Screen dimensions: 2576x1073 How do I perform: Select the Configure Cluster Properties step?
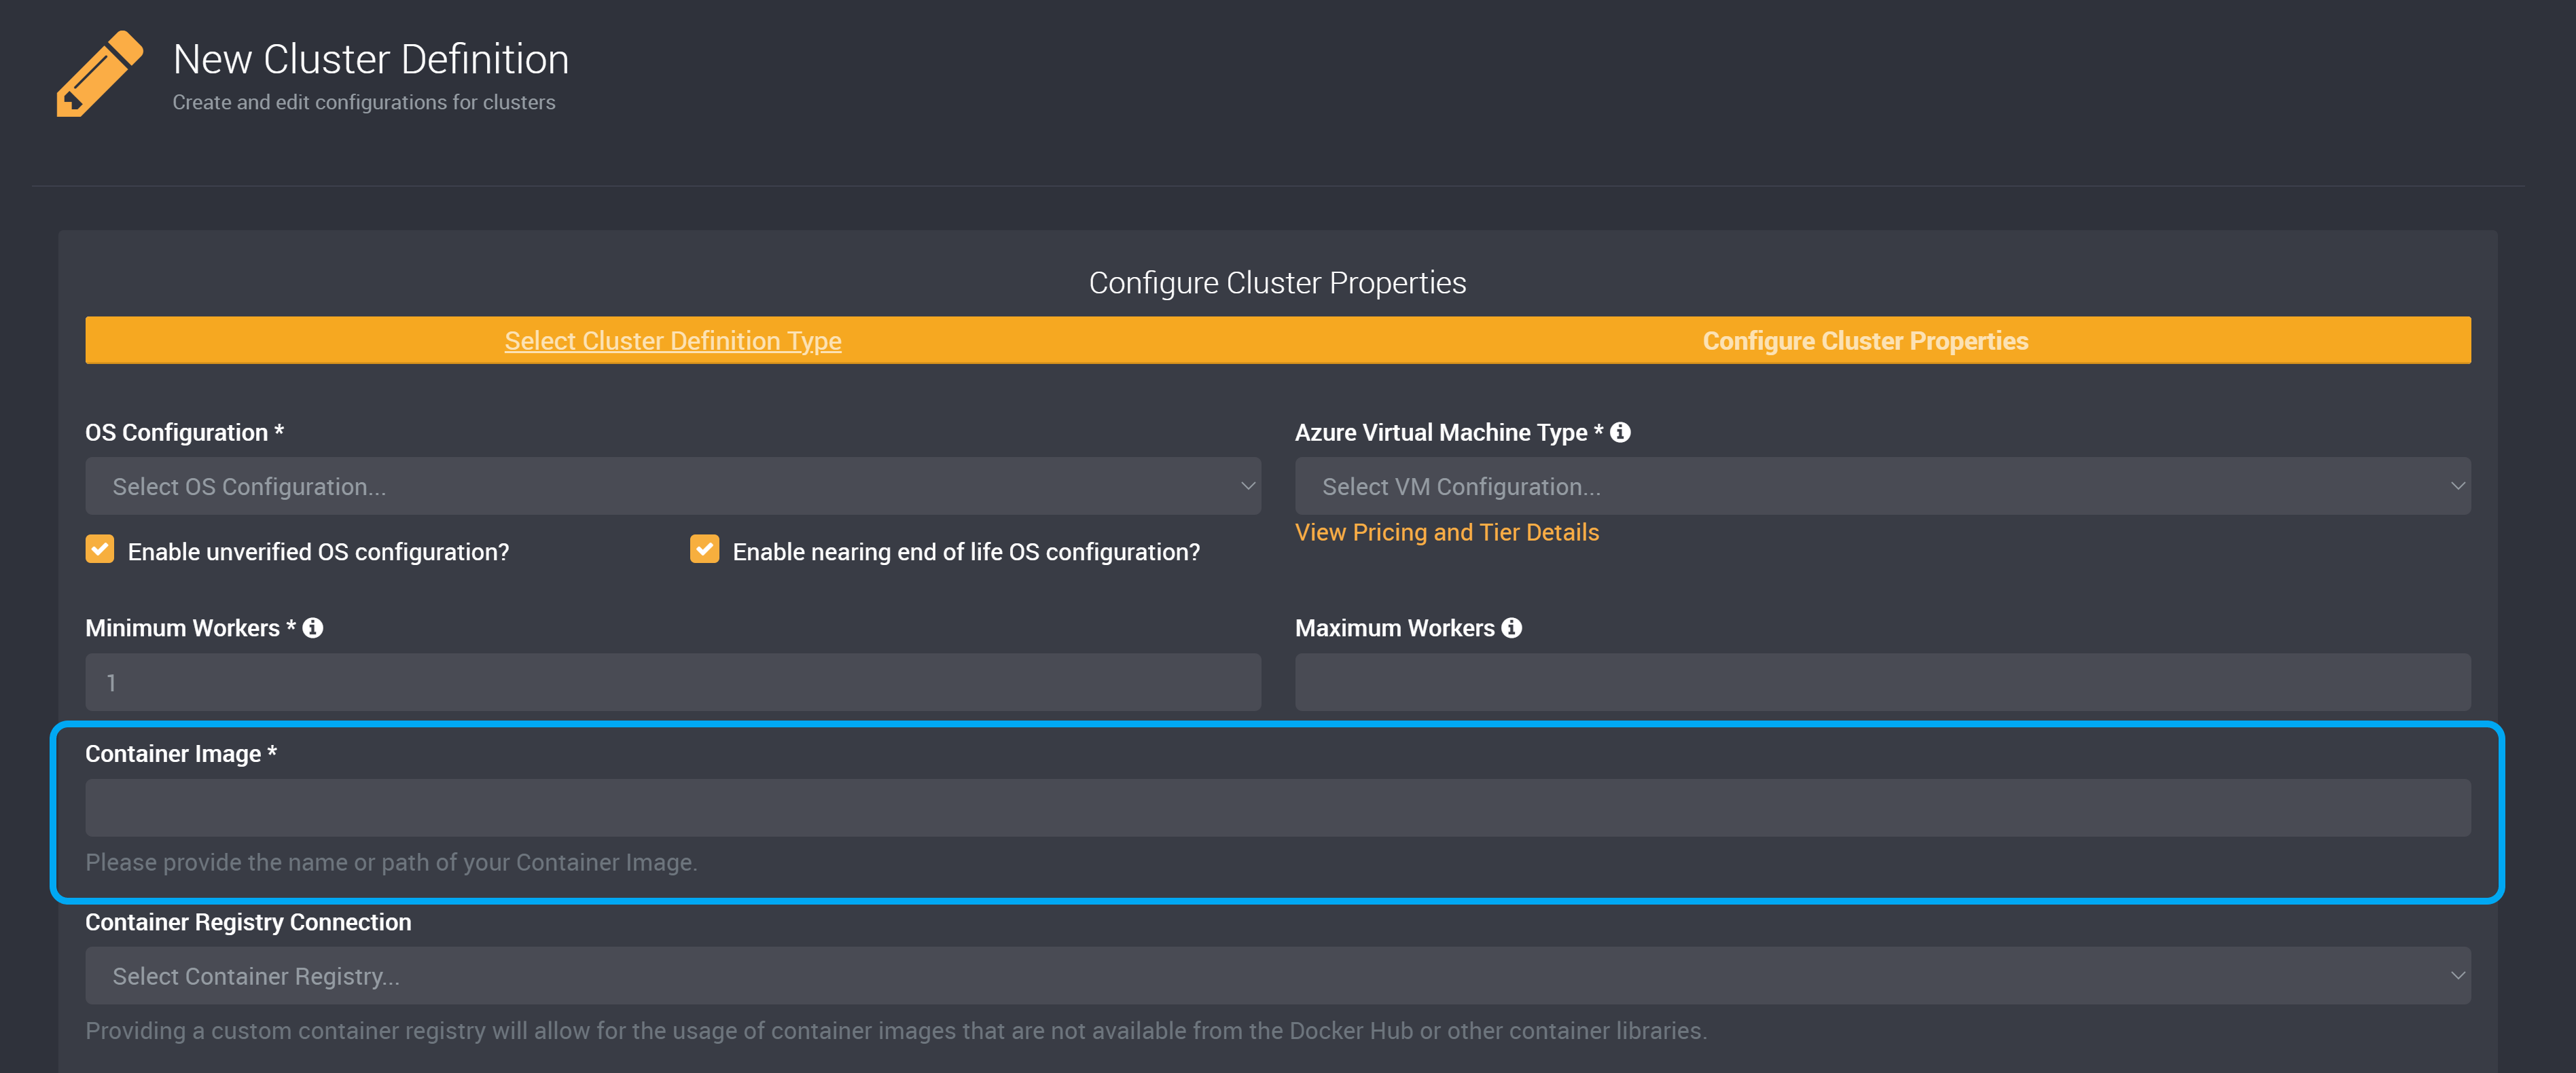tap(1865, 341)
